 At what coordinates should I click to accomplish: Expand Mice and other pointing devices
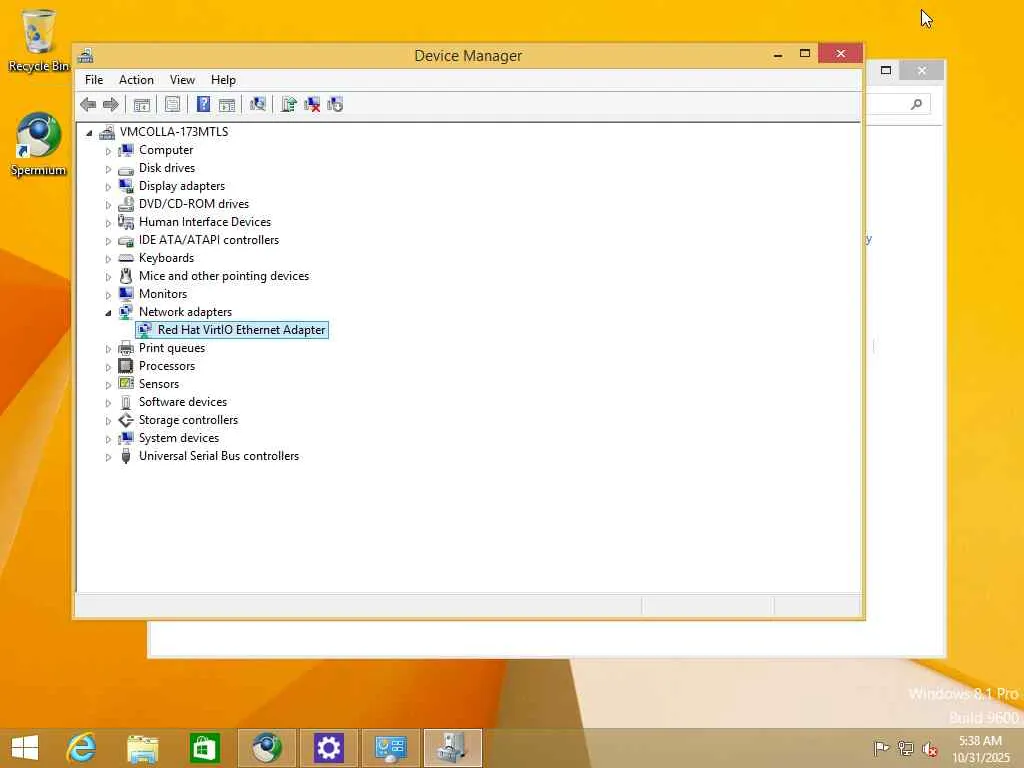[x=108, y=277]
